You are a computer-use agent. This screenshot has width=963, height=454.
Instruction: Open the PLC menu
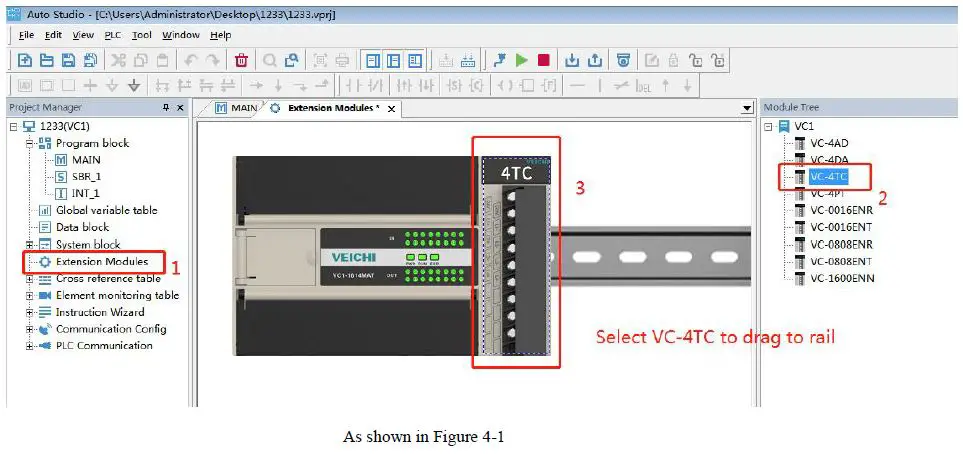click(x=113, y=35)
